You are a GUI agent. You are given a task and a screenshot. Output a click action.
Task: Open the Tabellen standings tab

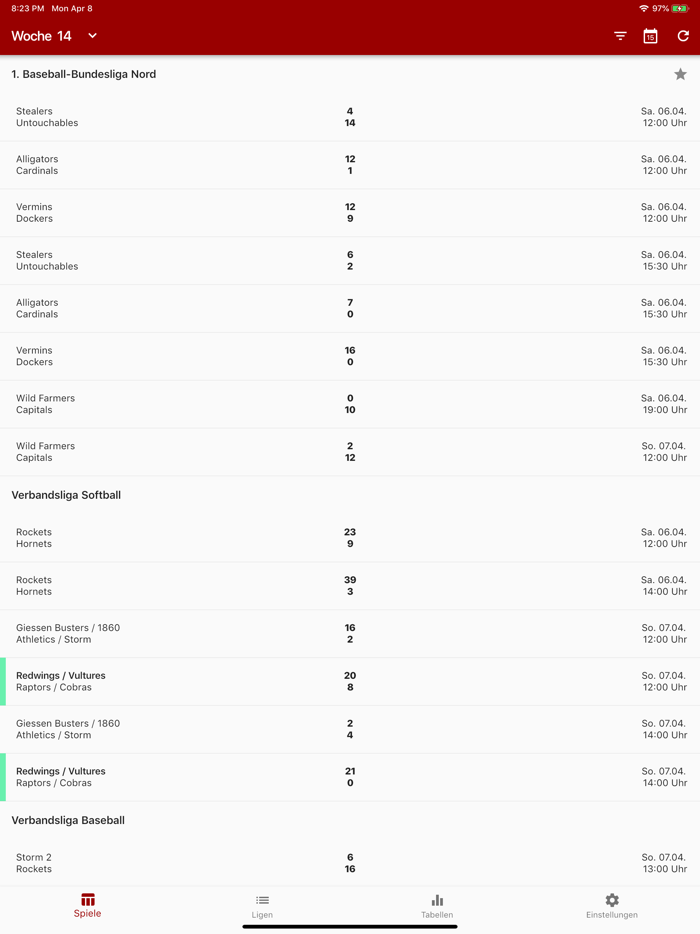click(x=437, y=905)
